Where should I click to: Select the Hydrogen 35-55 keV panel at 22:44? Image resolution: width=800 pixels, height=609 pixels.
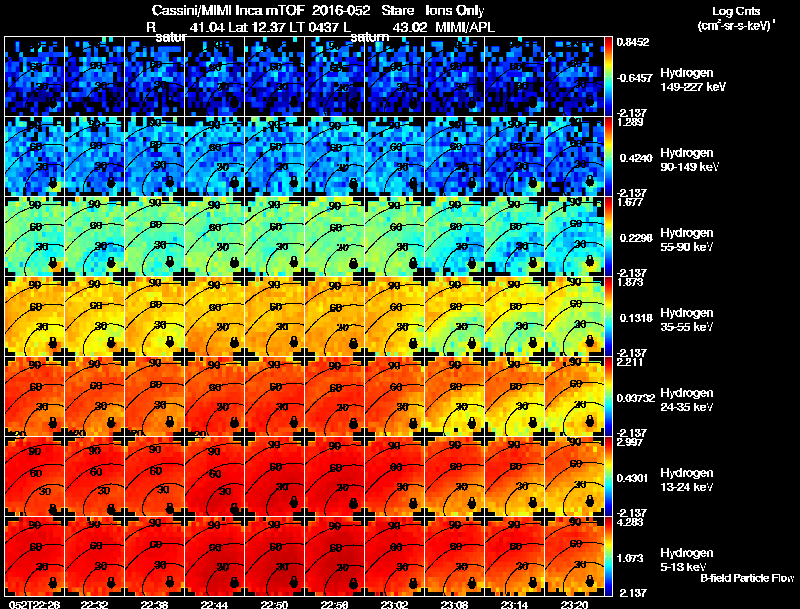coord(214,317)
